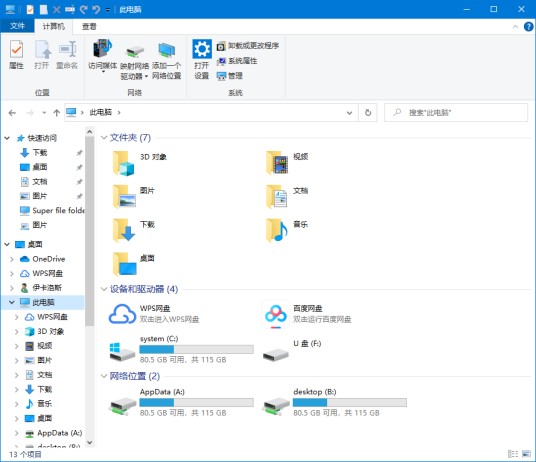Collapse the 网络位置 (2) group
Image resolution: width=536 pixels, height=462 pixels.
tap(104, 376)
